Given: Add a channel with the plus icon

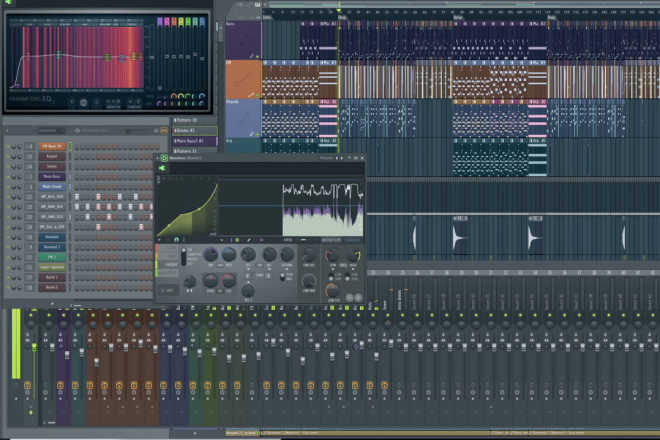Looking at the screenshot, I should (52, 304).
